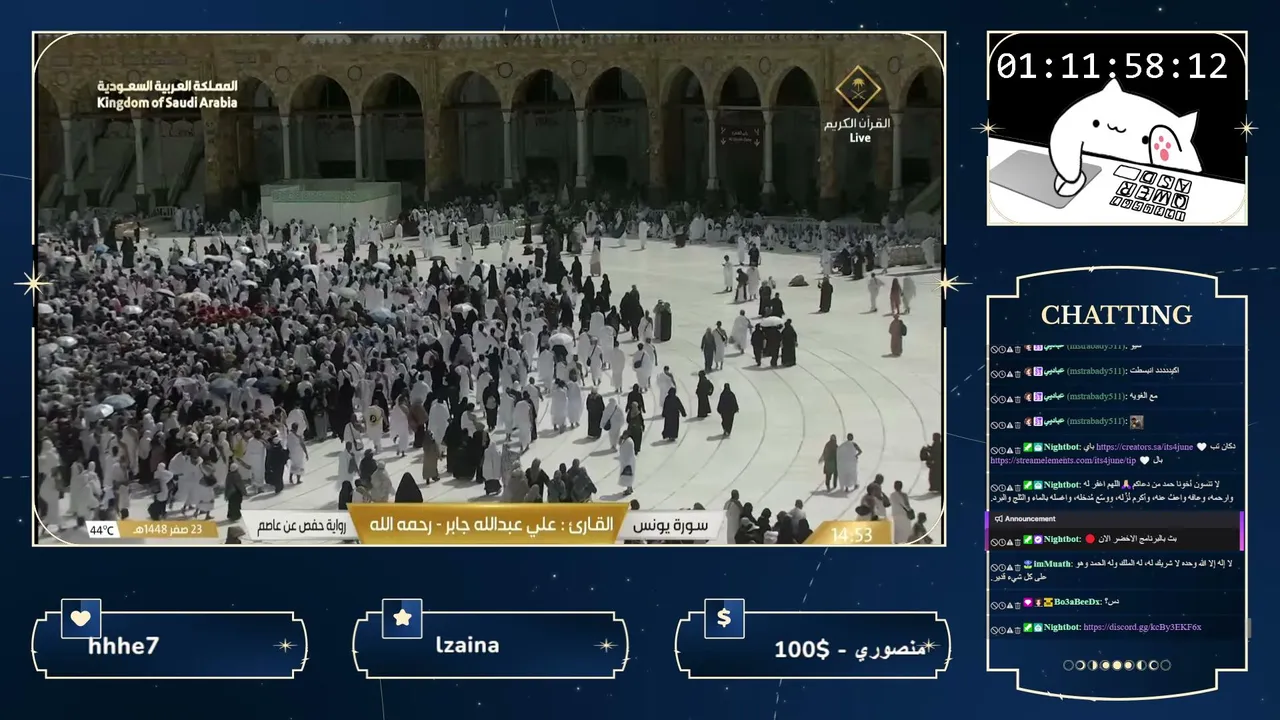Click the warn triangle on Nightbot's discord message
1280x720 pixels.
click(x=1010, y=628)
